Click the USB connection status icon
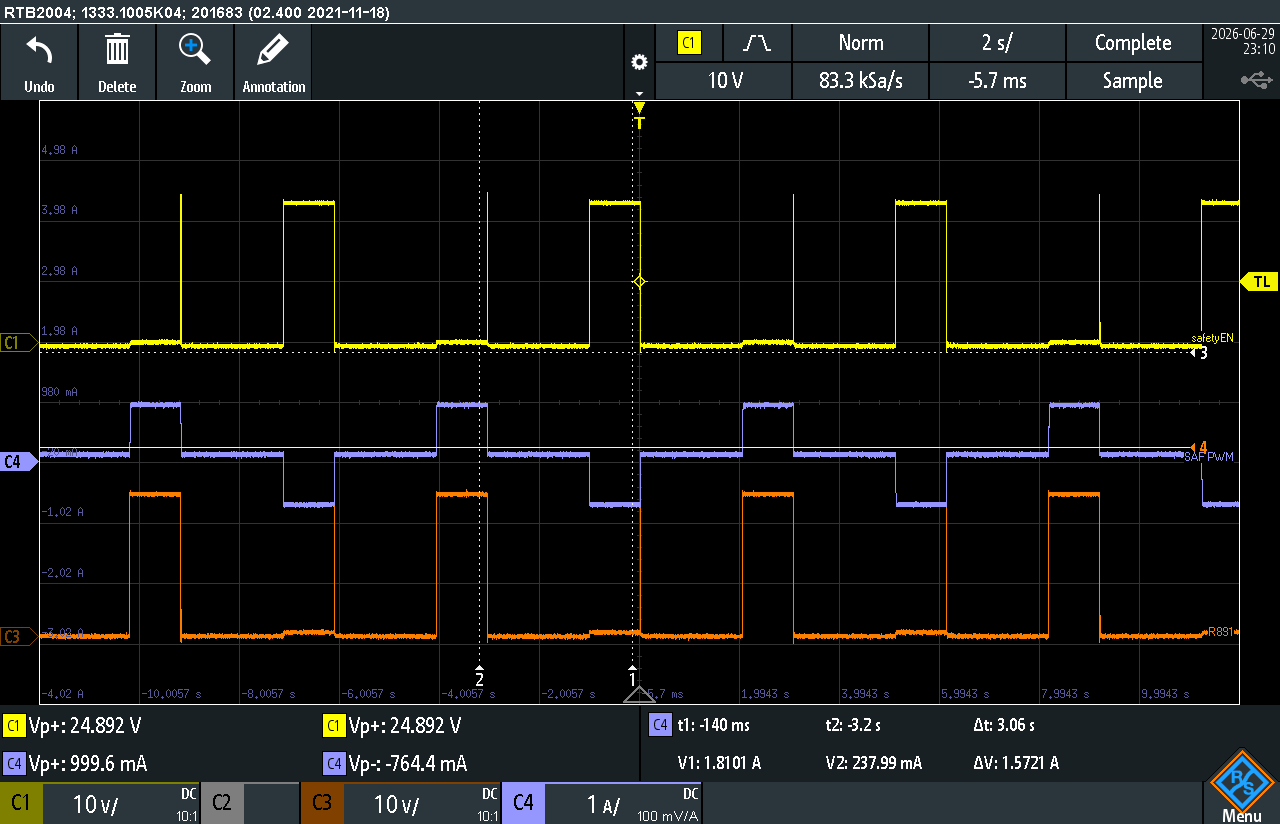The image size is (1280, 824). 1256,79
